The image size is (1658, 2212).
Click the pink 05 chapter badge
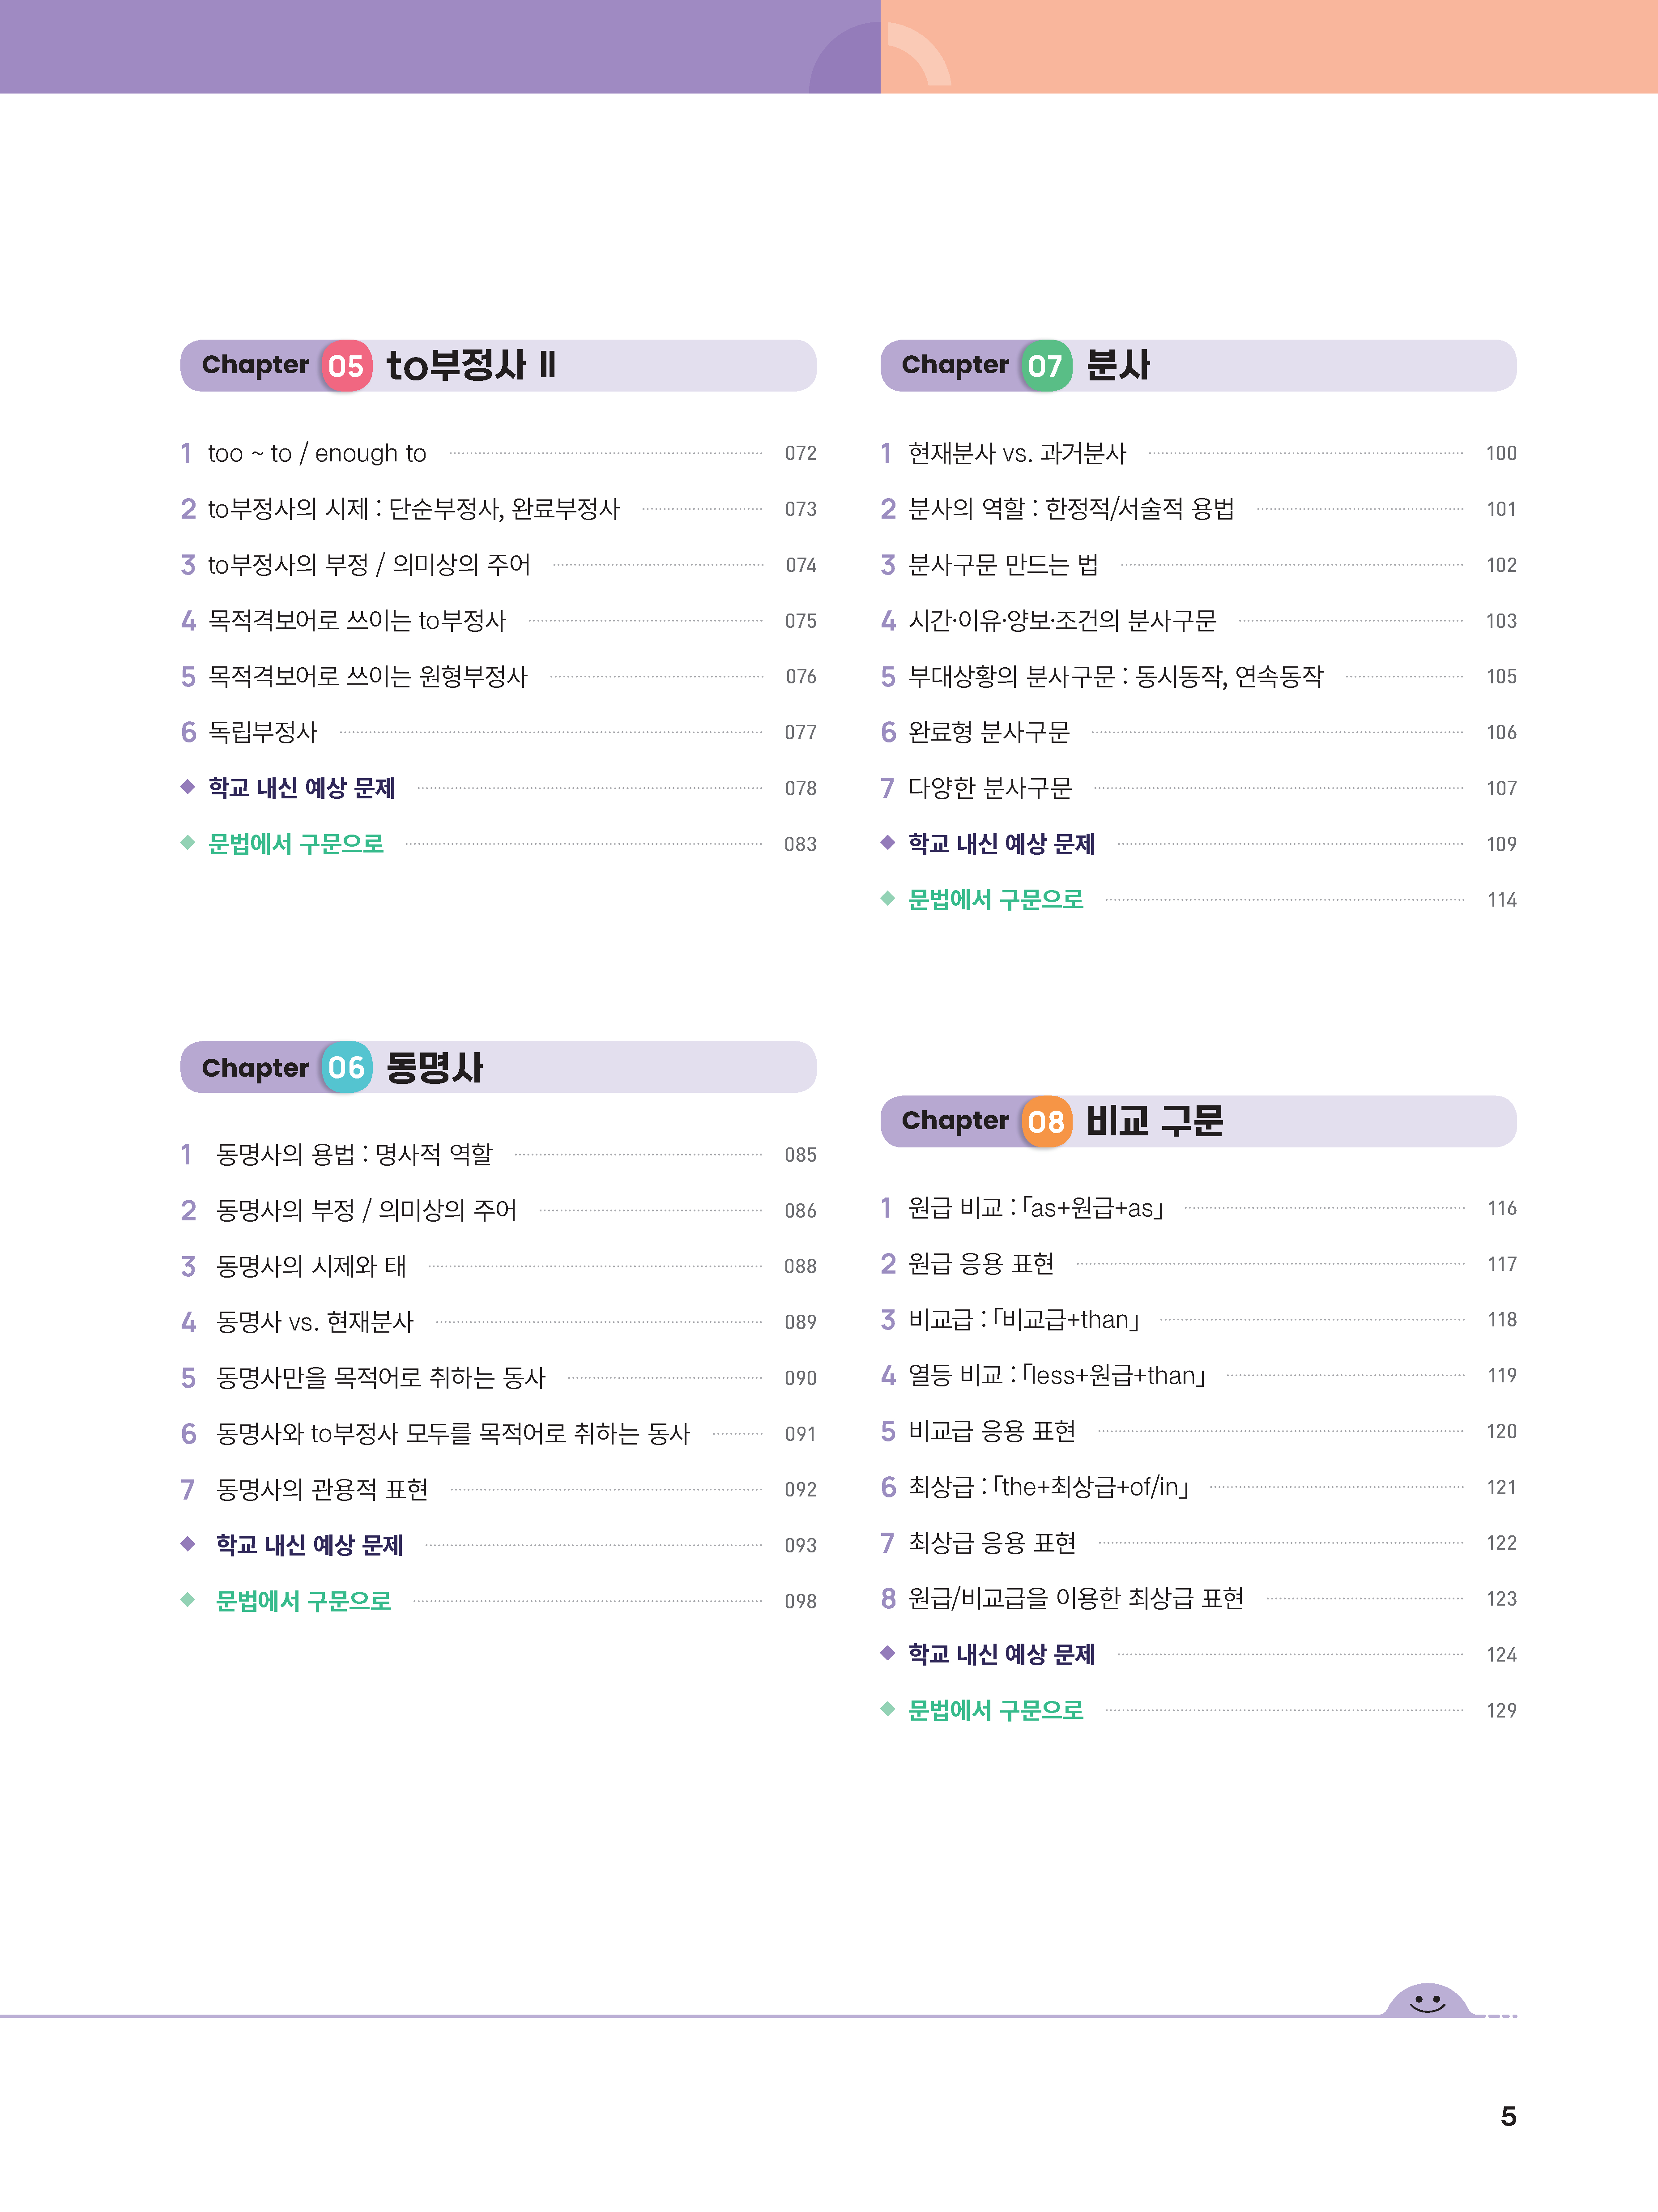point(345,366)
